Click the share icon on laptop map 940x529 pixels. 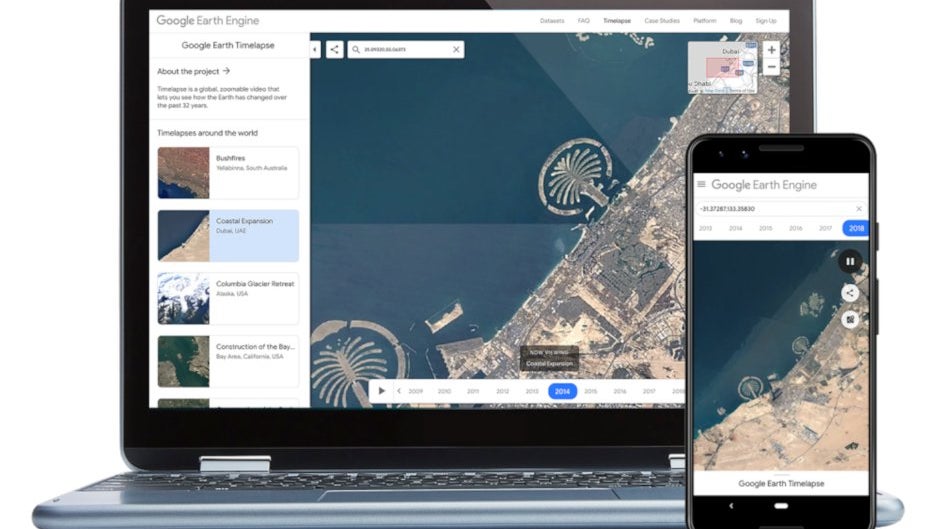[335, 49]
